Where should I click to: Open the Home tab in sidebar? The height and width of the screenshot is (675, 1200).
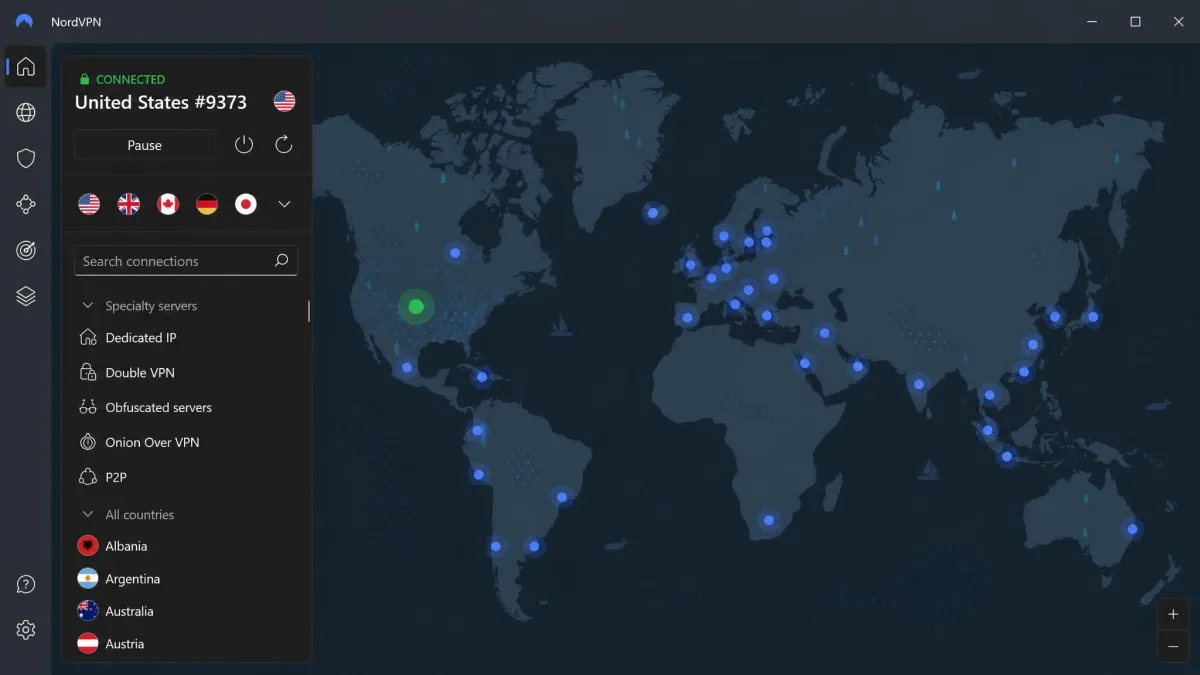coord(26,67)
